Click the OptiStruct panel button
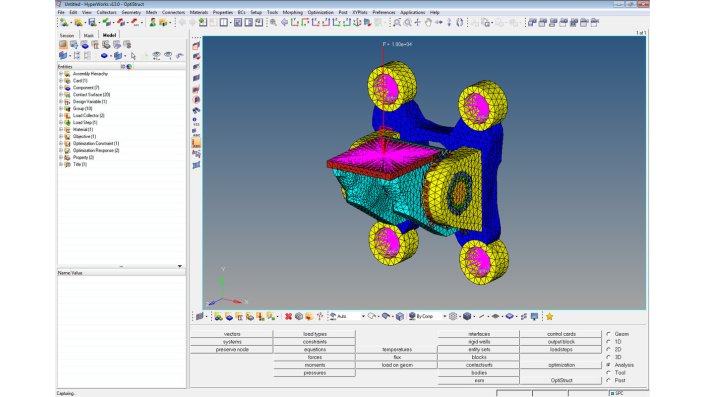Screen dimensions: 705x397 (x=561, y=380)
